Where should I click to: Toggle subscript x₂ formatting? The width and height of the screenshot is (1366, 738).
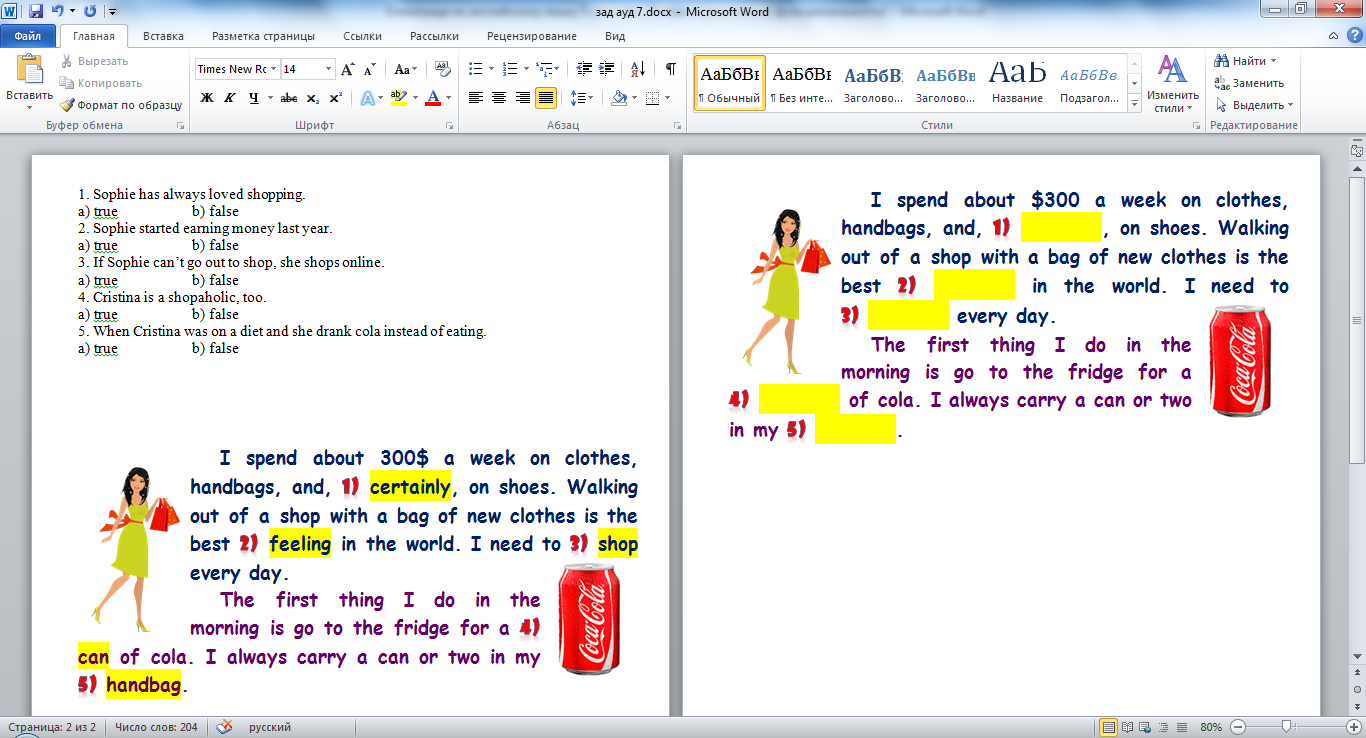click(x=313, y=98)
